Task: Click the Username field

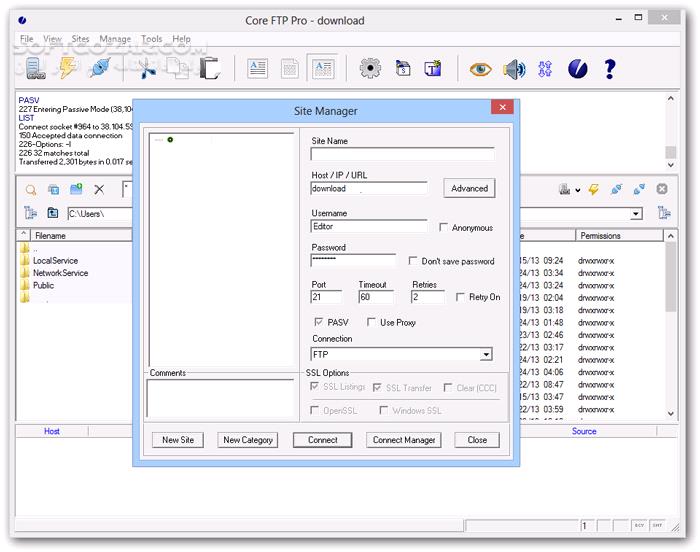Action: 368,226
